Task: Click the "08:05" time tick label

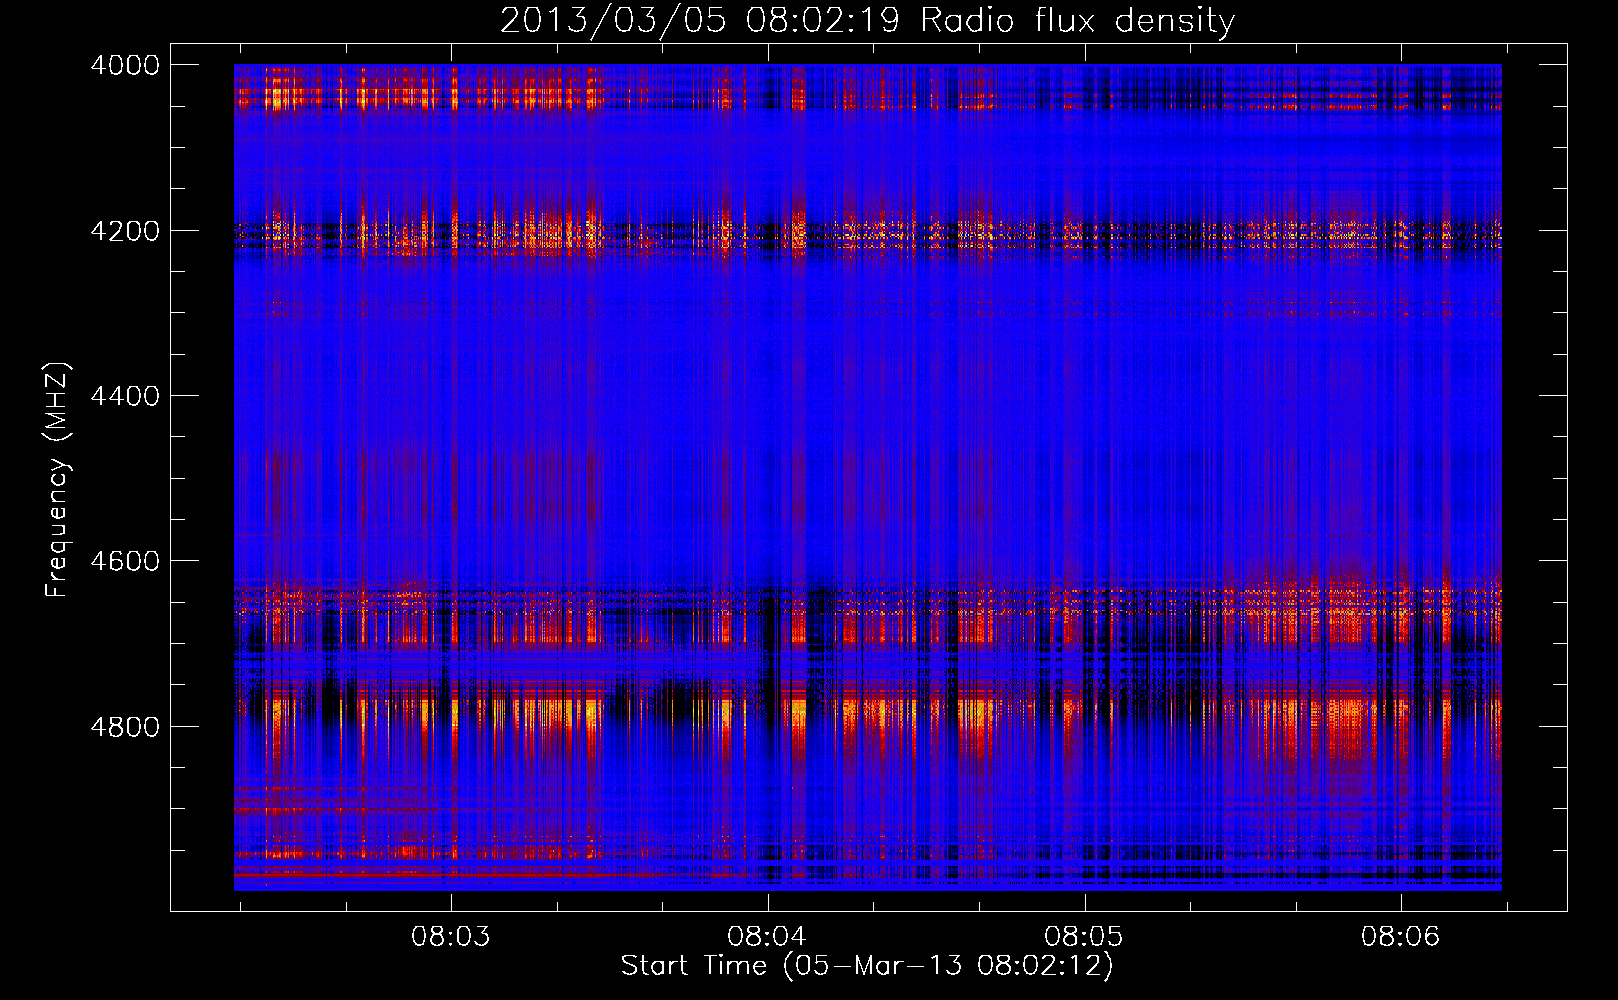Action: click(1084, 936)
